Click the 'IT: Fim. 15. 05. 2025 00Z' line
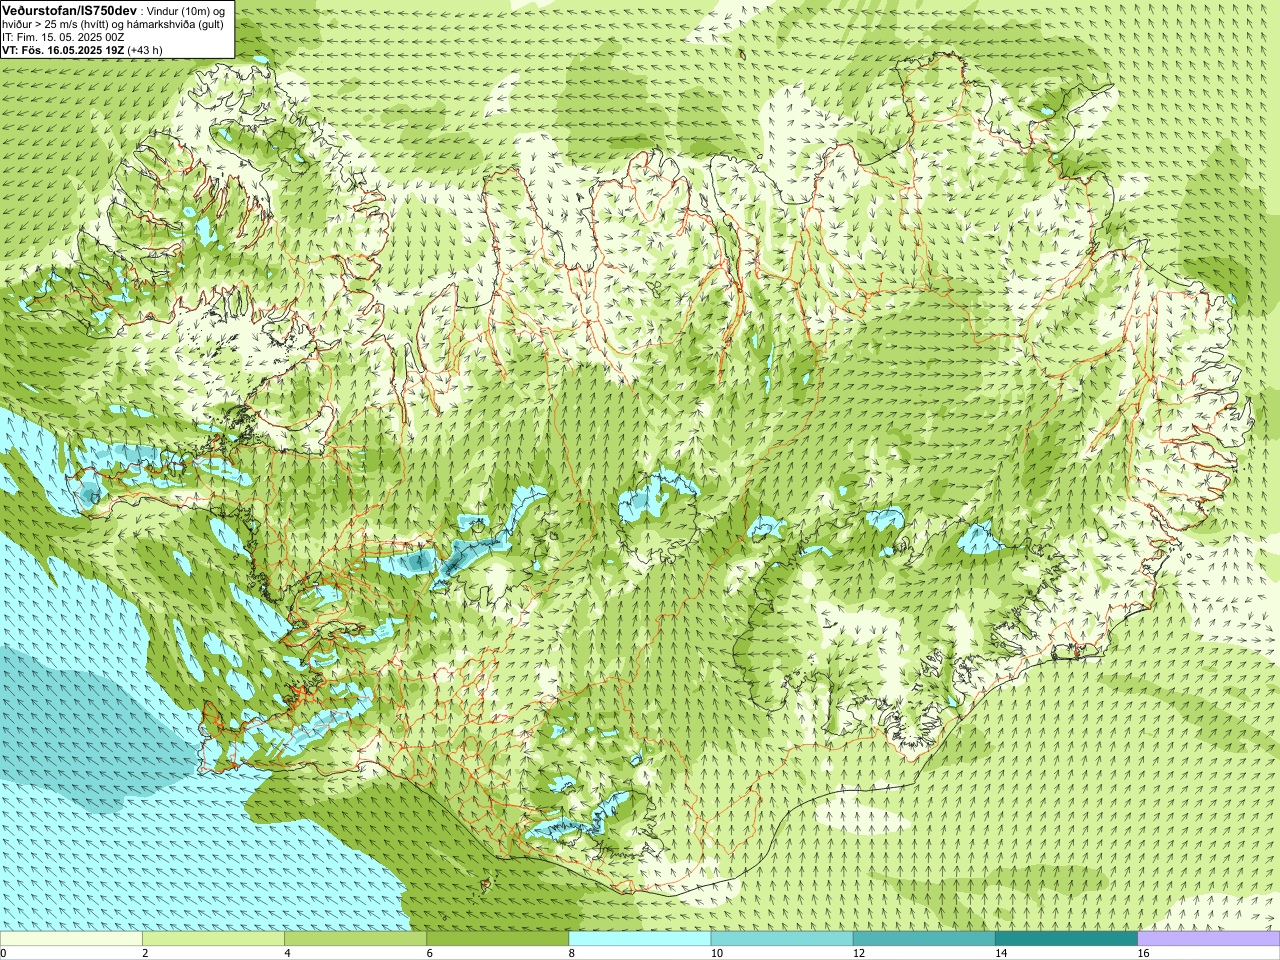1280x960 pixels. tap(63, 37)
